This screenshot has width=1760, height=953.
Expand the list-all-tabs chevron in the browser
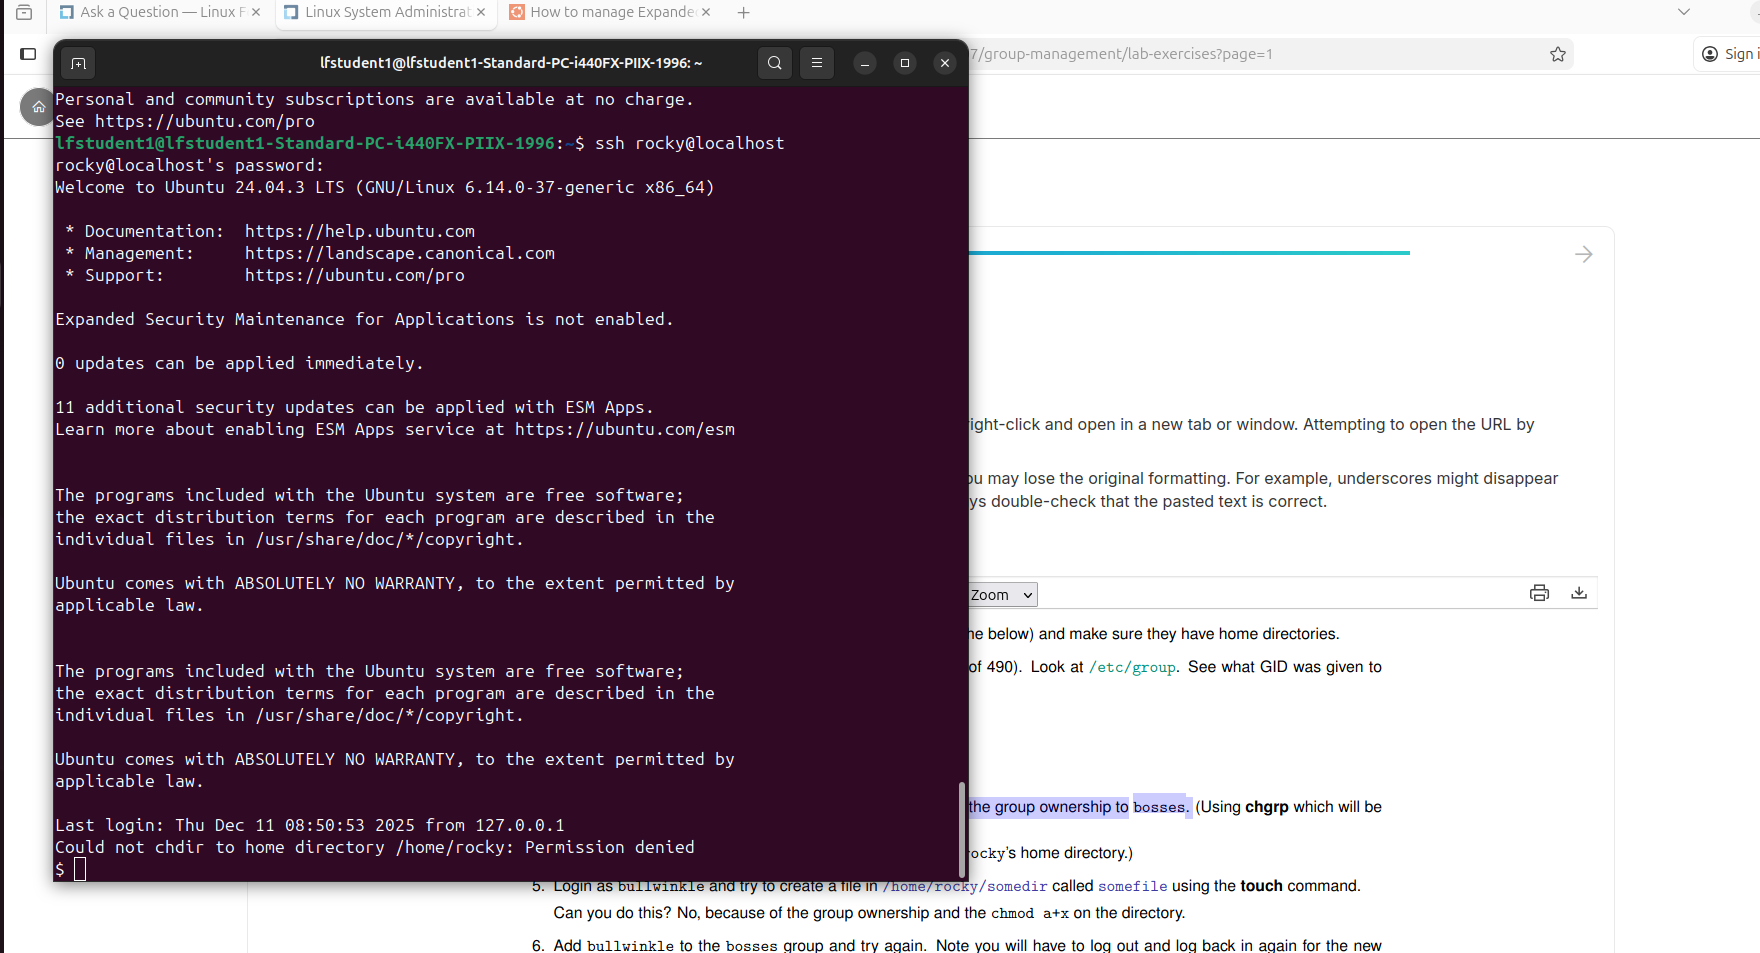[x=1684, y=12]
